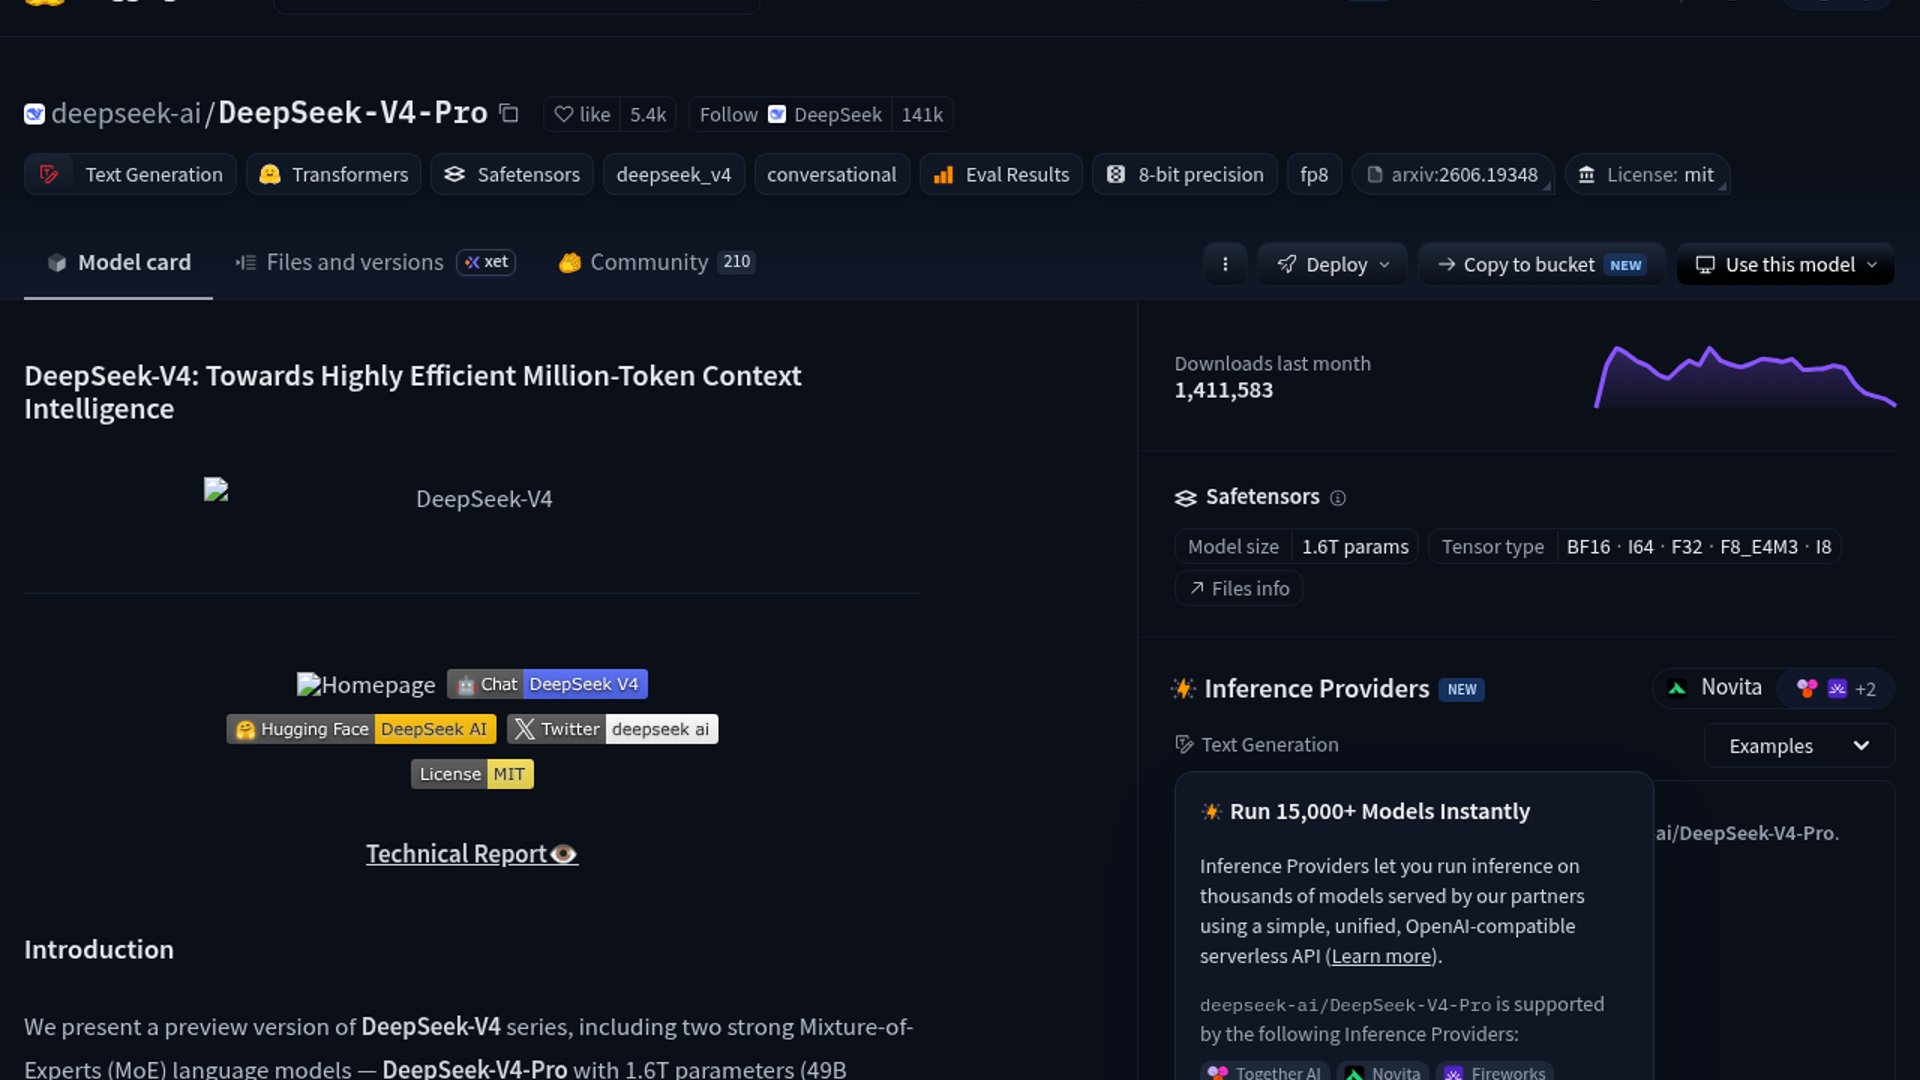Image resolution: width=1920 pixels, height=1080 pixels.
Task: Select the Transformers tag
Action: click(x=334, y=174)
